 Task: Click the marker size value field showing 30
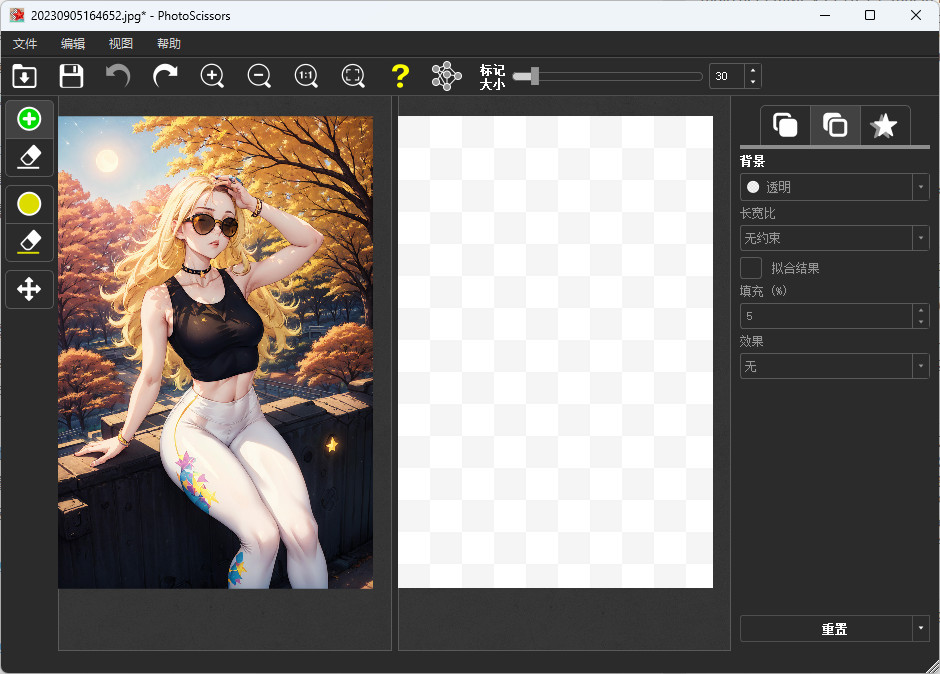(x=727, y=76)
